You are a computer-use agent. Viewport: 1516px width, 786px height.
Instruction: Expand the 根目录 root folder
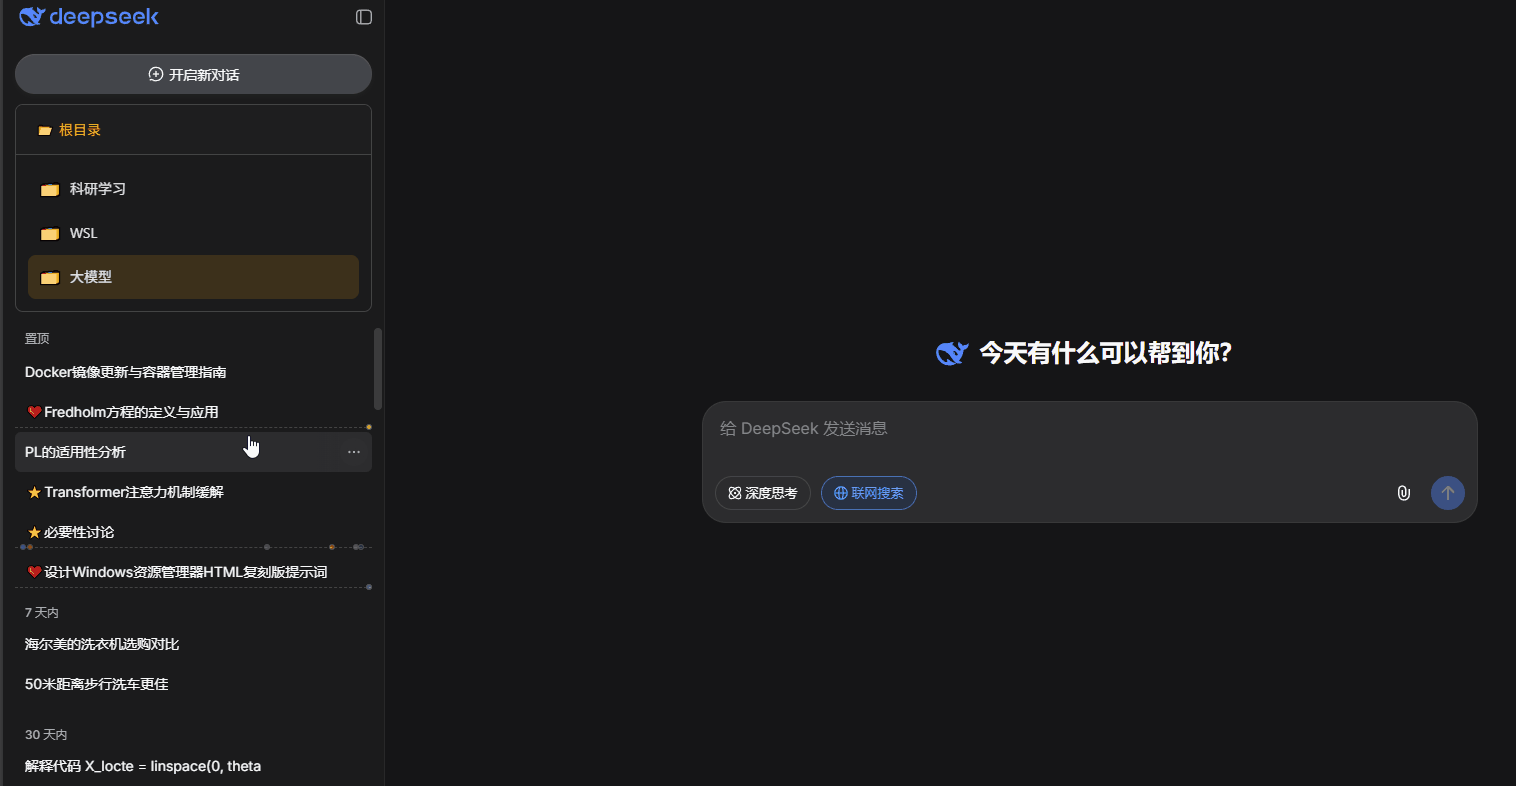[79, 130]
